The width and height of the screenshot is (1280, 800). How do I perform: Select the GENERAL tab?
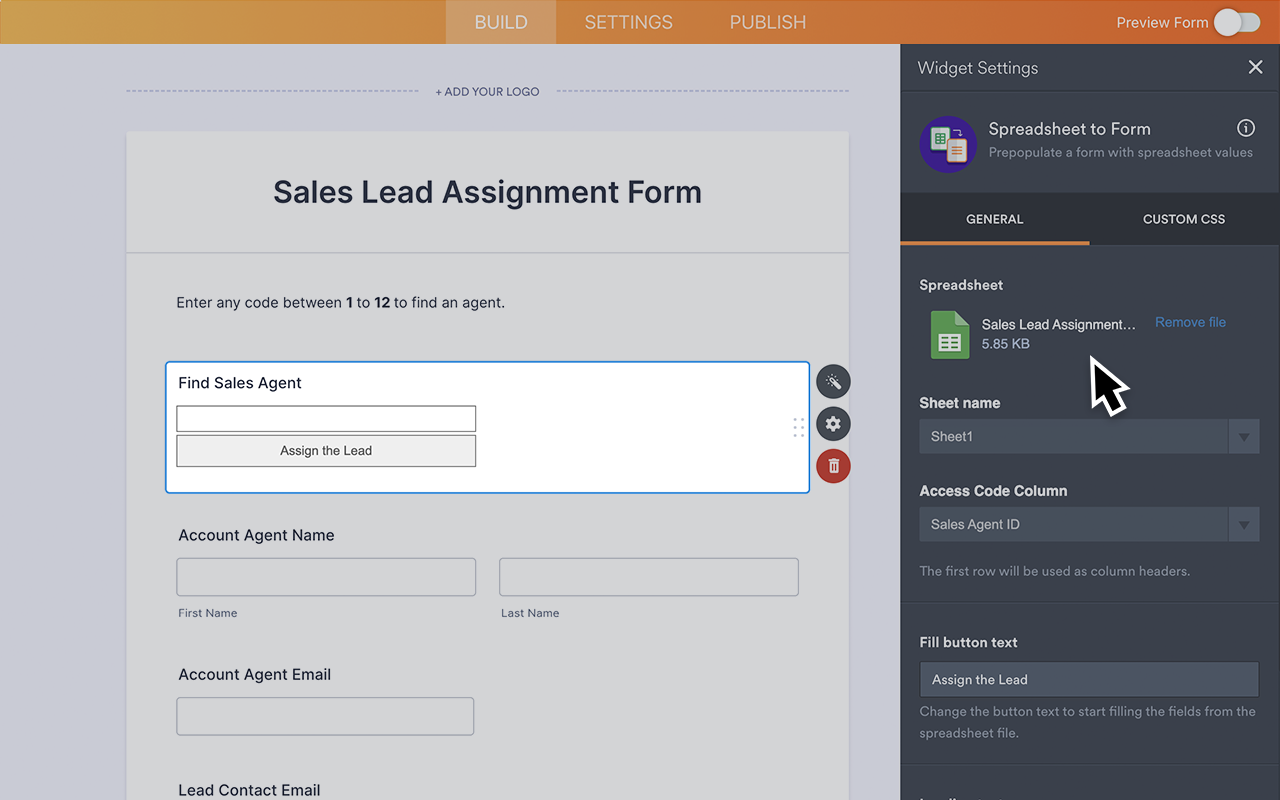pyautogui.click(x=994, y=219)
